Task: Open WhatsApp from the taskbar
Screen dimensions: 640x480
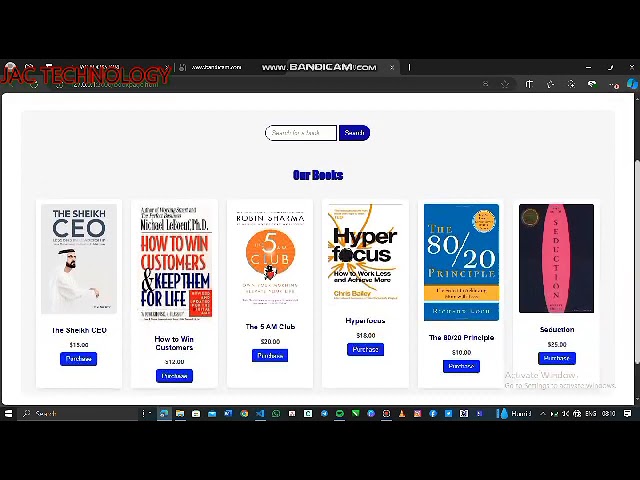Action: tap(276, 413)
